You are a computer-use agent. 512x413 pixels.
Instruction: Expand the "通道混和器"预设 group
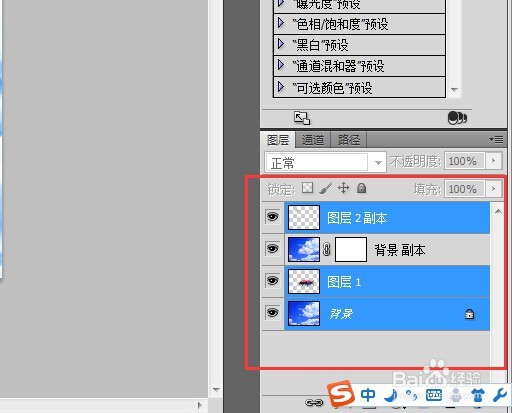[x=281, y=65]
